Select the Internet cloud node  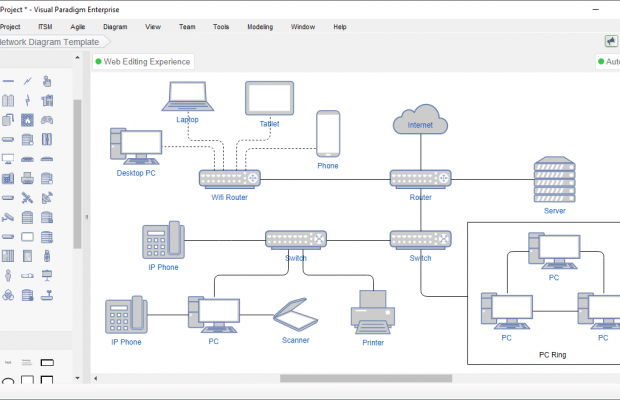click(420, 121)
